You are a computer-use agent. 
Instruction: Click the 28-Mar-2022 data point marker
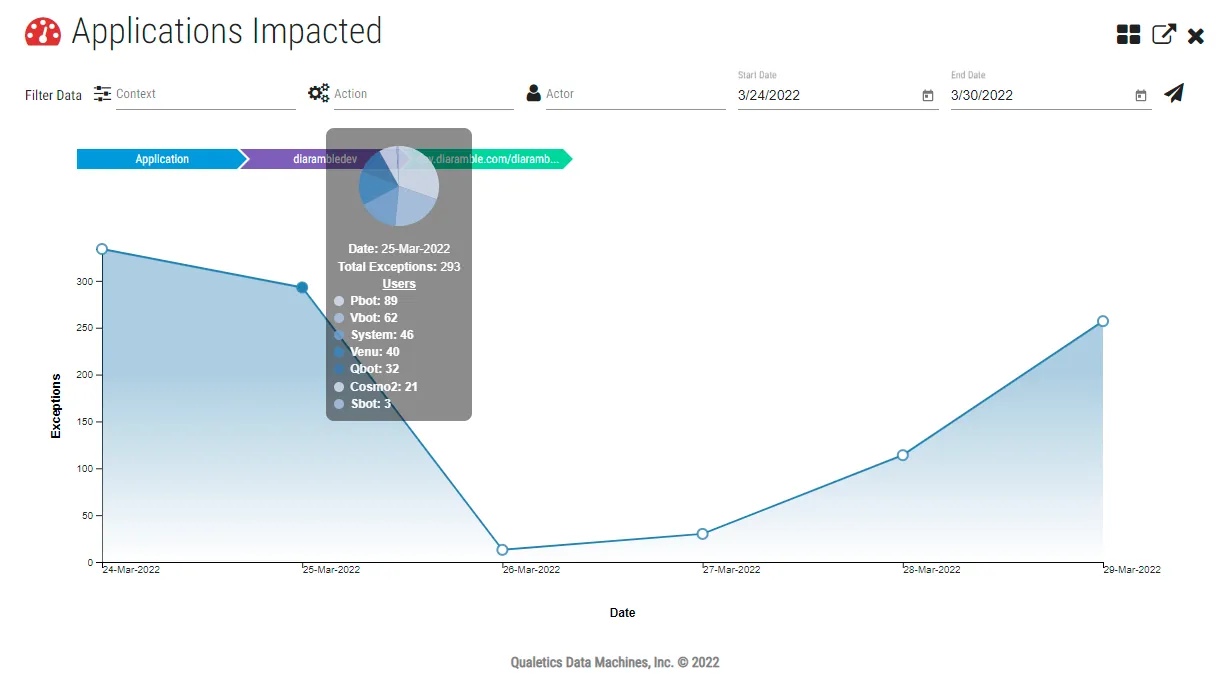tap(903, 455)
